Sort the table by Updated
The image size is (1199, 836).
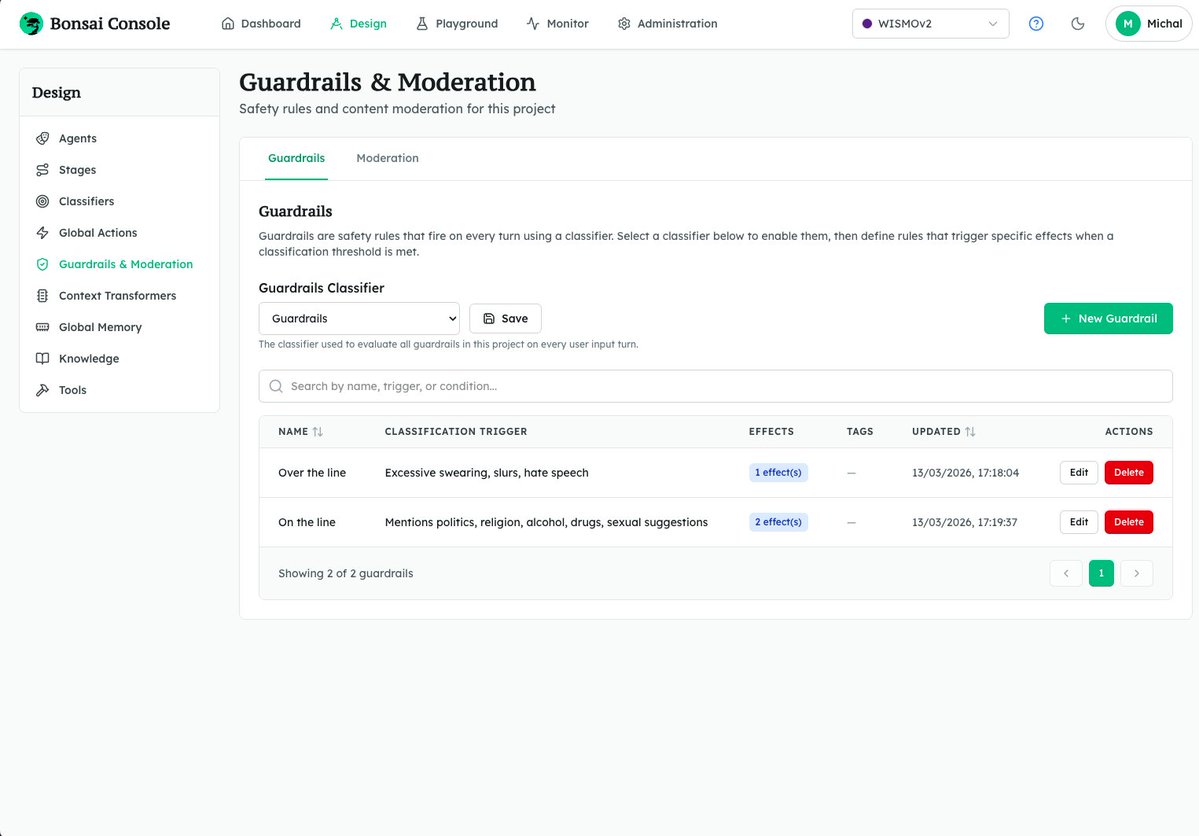(x=944, y=431)
